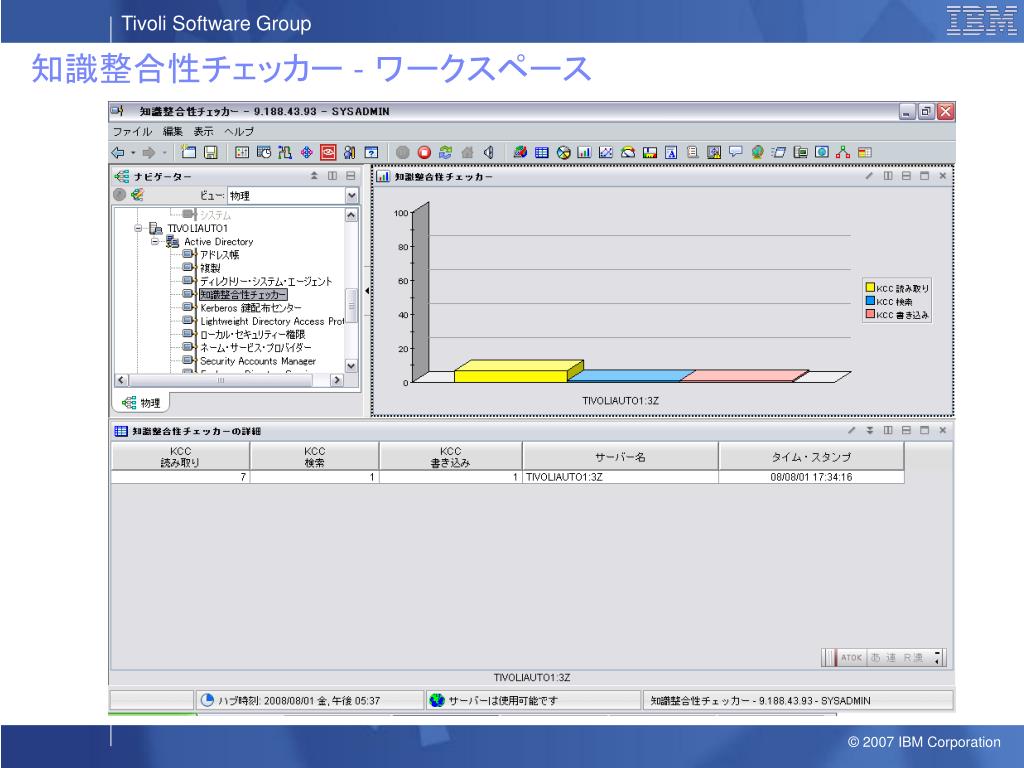Select ローカル・セキュリティー権限 tree item
1024x768 pixels.
[x=253, y=334]
